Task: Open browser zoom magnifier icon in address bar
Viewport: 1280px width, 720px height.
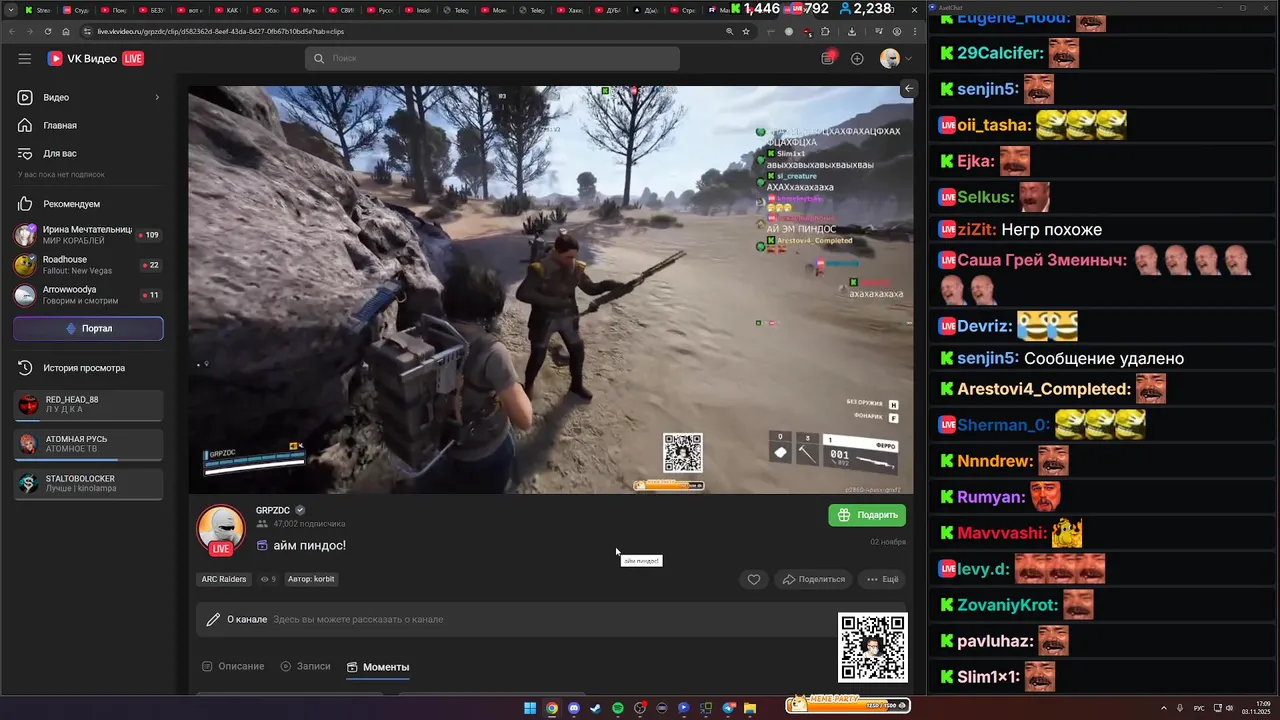Action: point(729,31)
